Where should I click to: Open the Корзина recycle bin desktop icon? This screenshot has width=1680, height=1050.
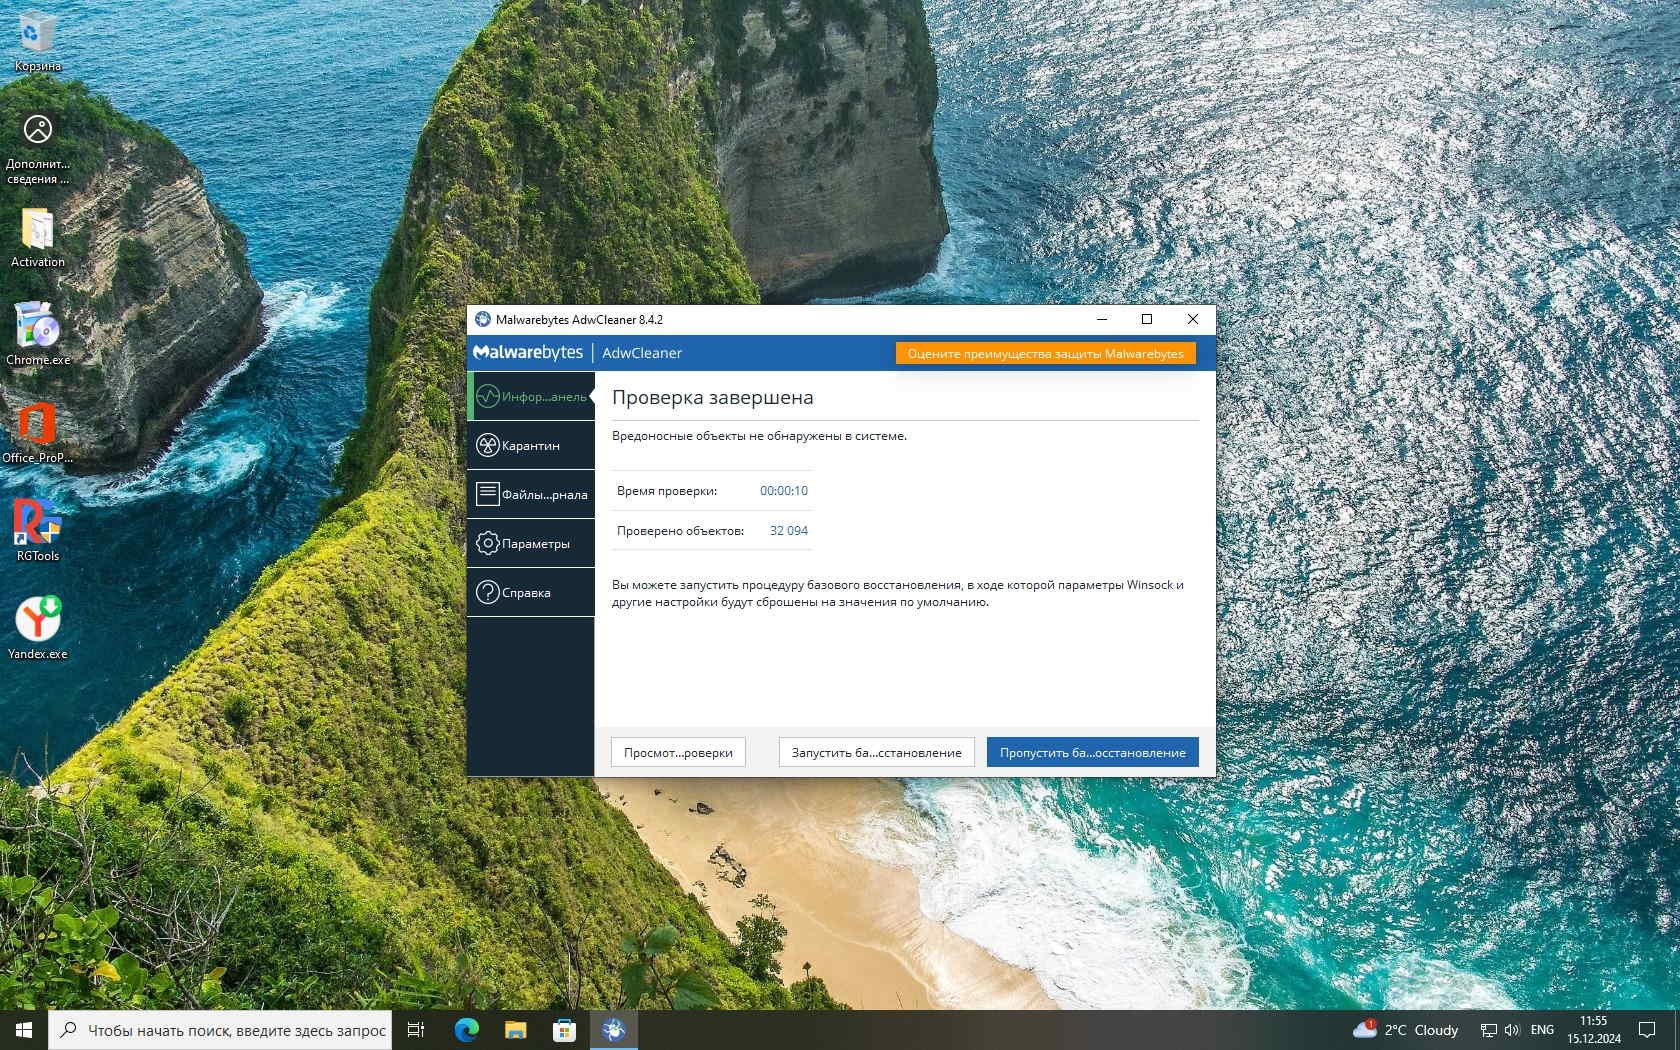click(x=38, y=42)
